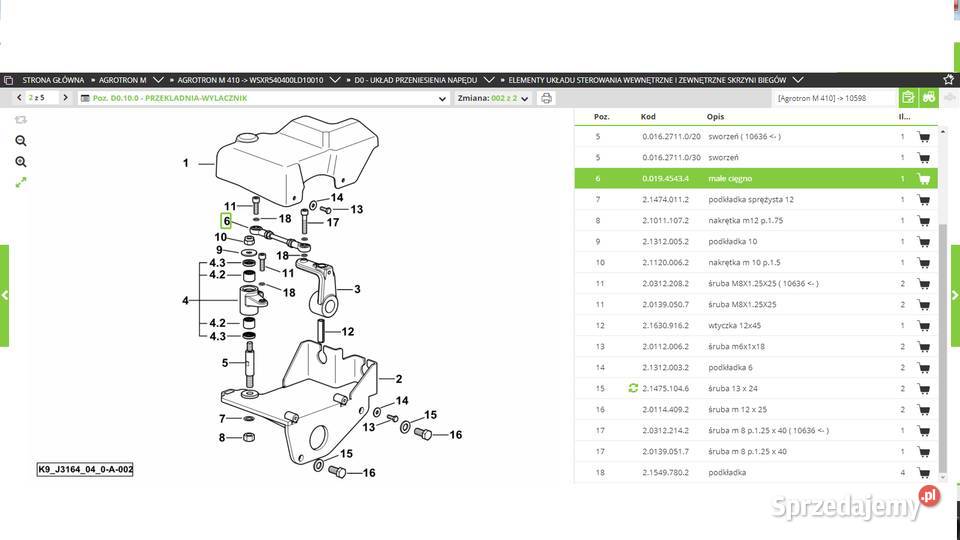Click the print icon in toolbar
The image size is (960, 540).
(546, 98)
